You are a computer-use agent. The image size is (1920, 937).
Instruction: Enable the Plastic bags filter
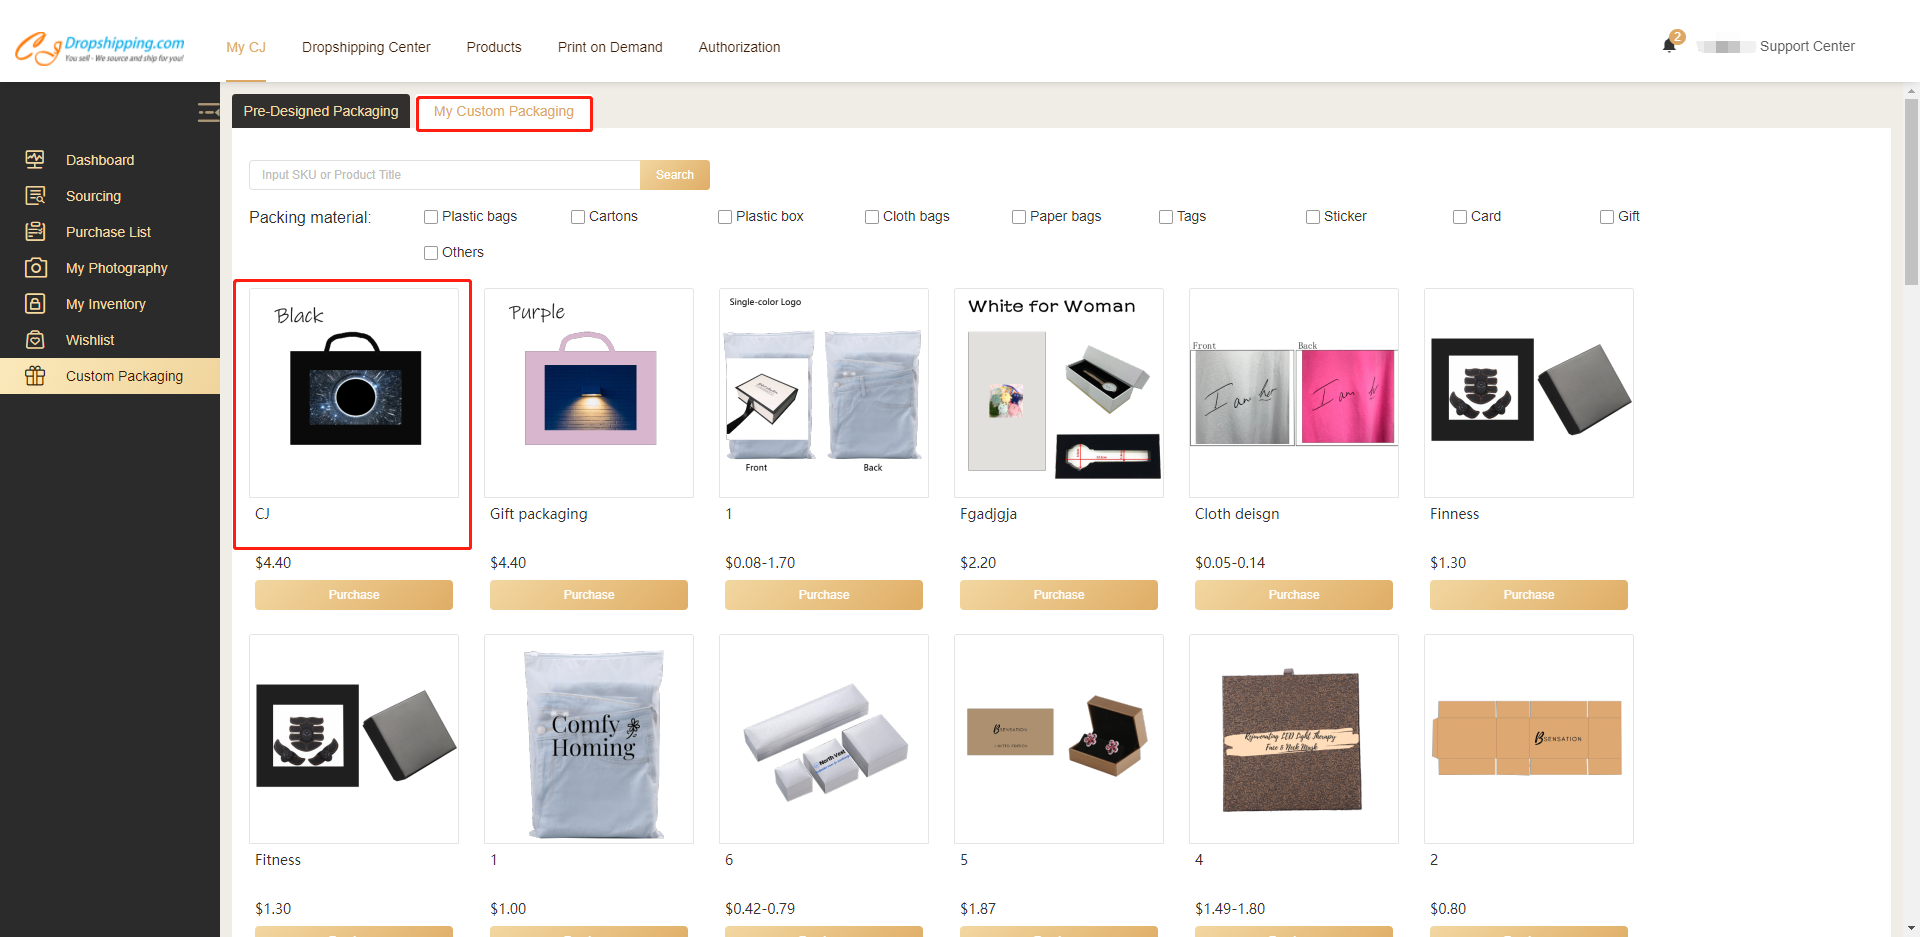tap(431, 216)
